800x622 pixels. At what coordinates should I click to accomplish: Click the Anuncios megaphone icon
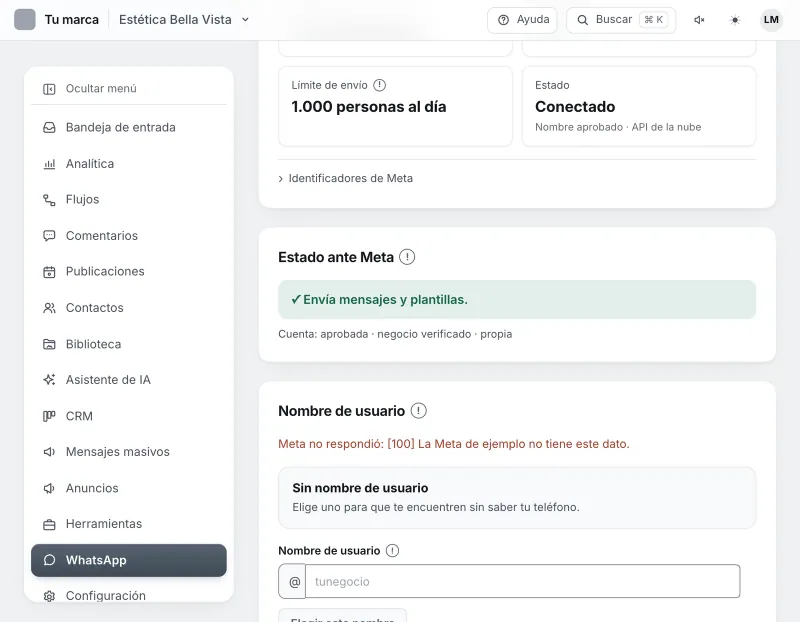point(49,488)
